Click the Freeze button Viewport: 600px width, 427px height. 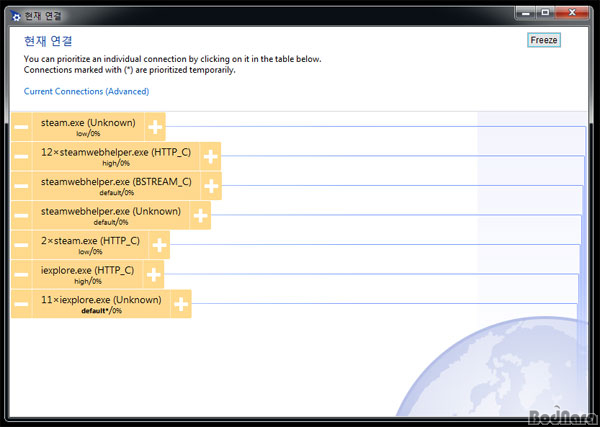(x=544, y=40)
